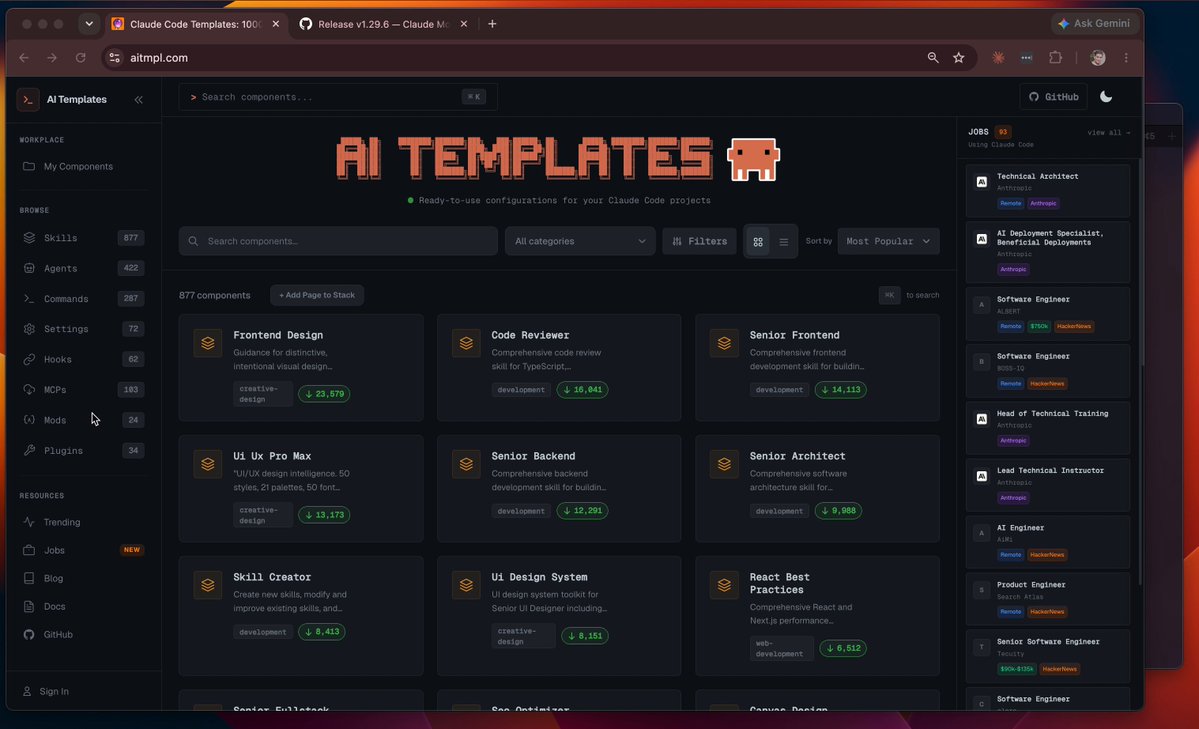1199x729 pixels.
Task: Open the Chrome tab search dropdown arrow
Action: point(89,24)
